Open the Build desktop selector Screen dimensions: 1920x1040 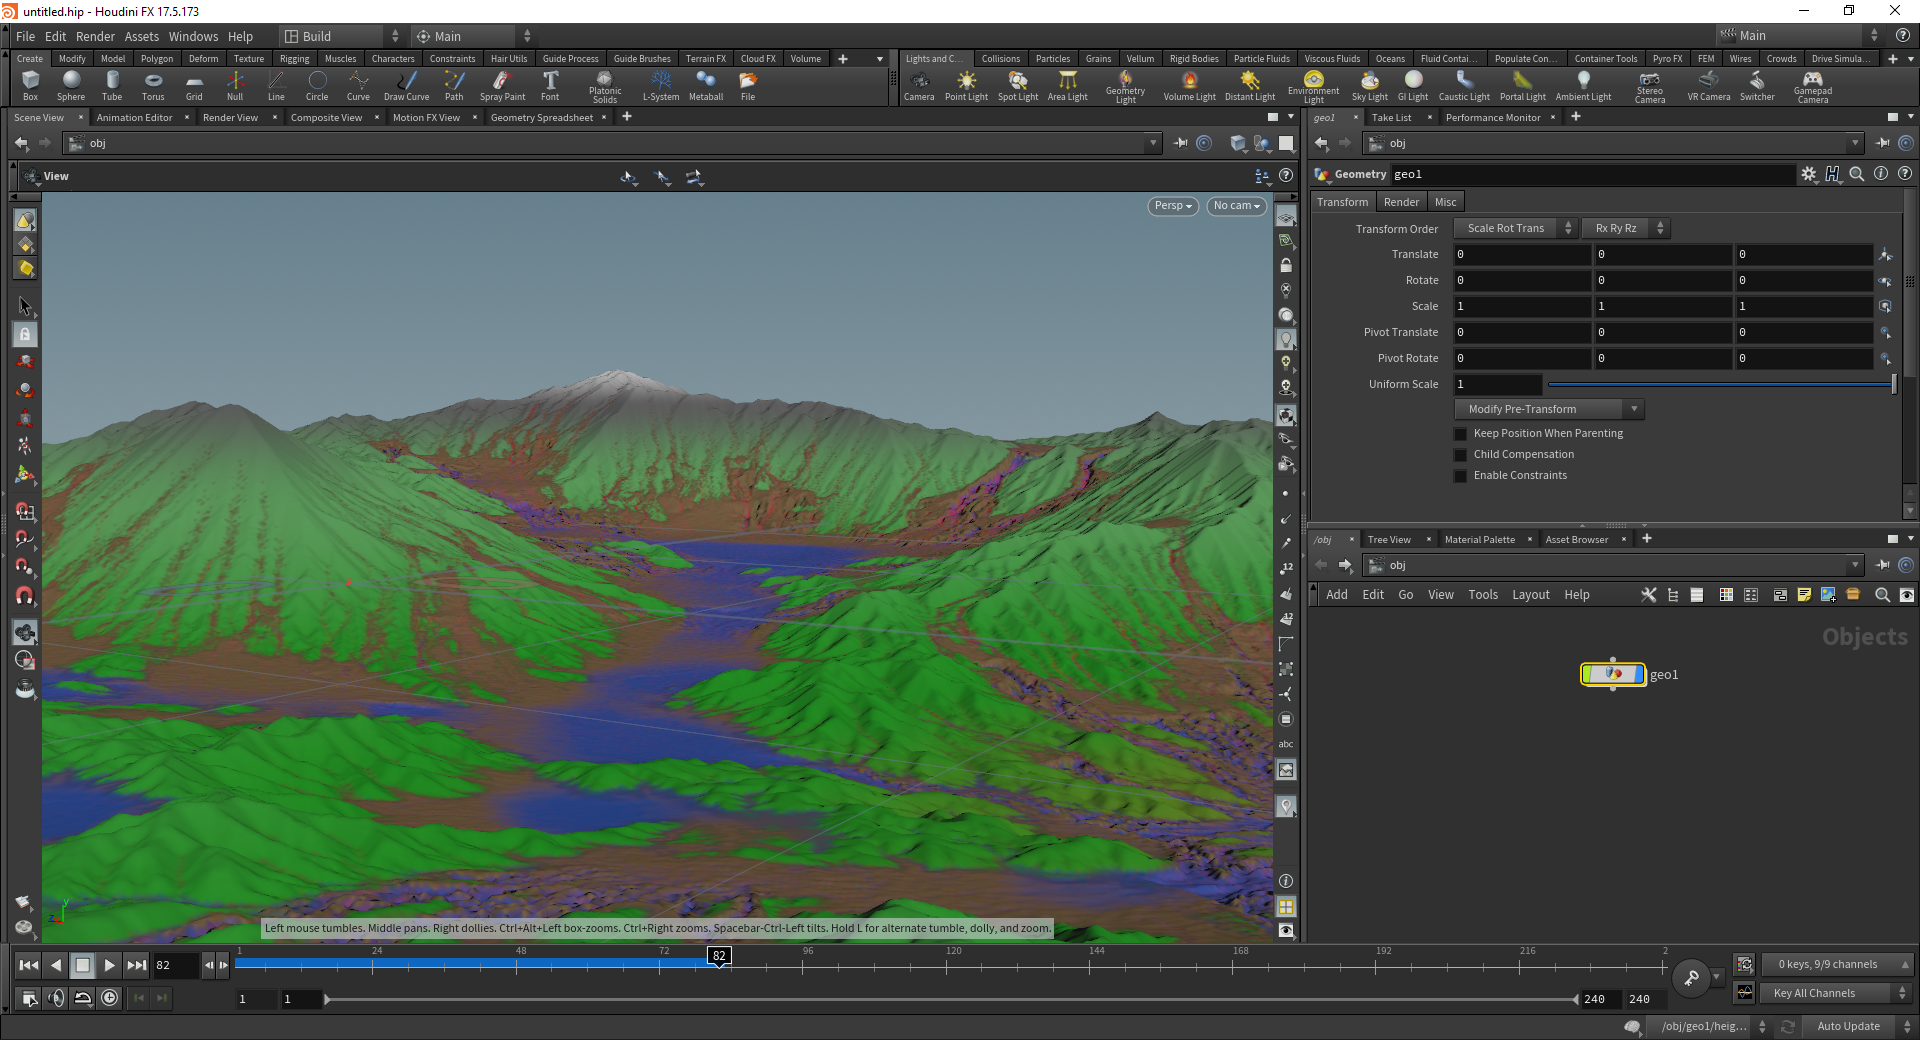coord(340,36)
